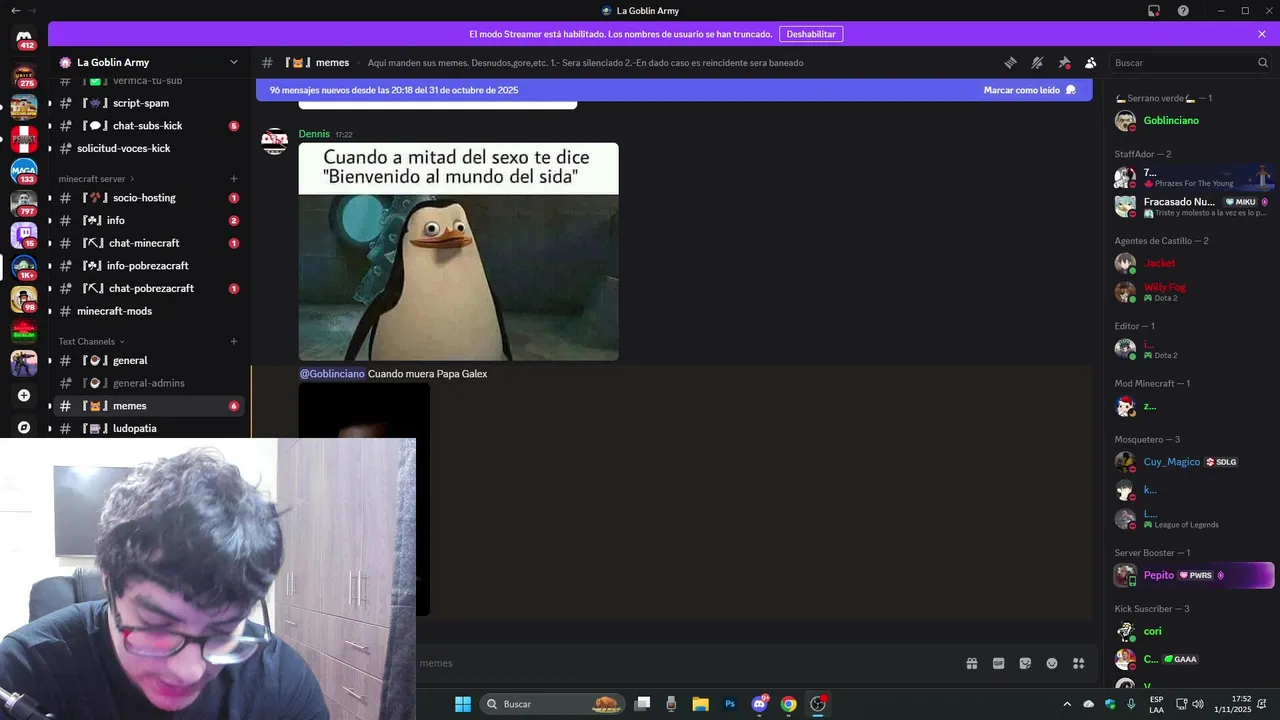1280x720 pixels.
Task: Dismiss the purple Streamer mode banner
Action: tap(1262, 34)
